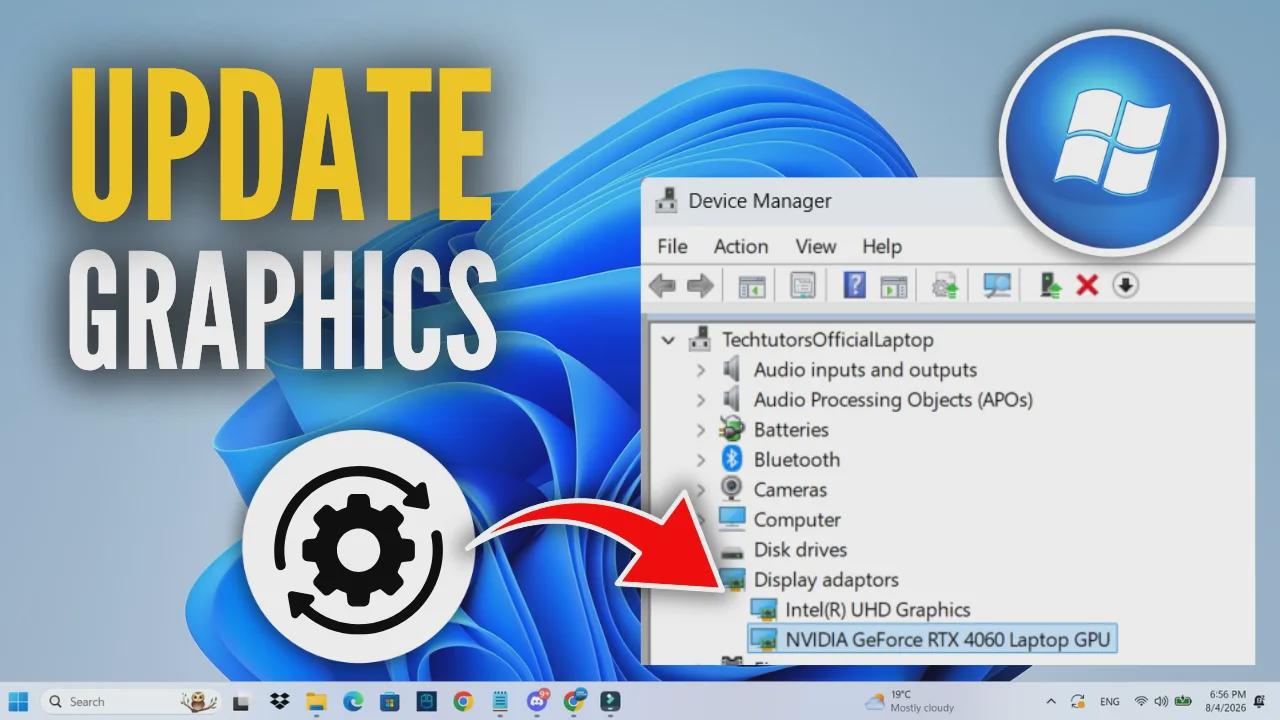Viewport: 1280px width, 720px height.
Task: Scan for hardware changes via monitor-magnifier icon
Action: click(997, 286)
